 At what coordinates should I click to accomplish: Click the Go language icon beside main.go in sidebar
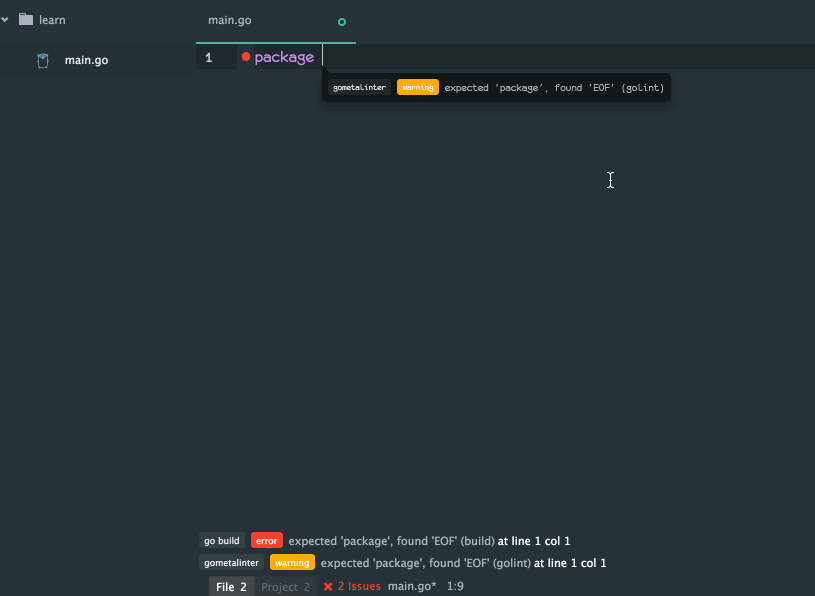[x=42, y=60]
